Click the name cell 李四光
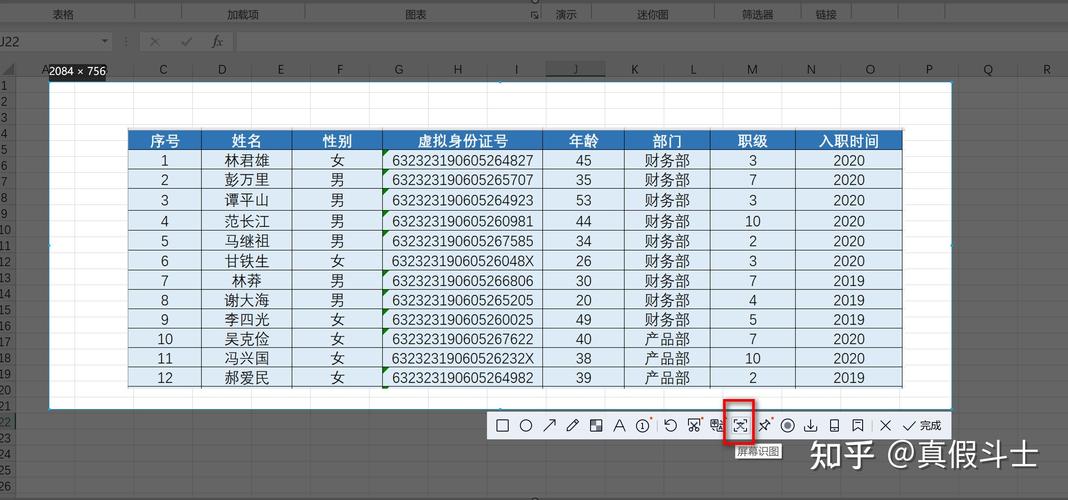Image resolution: width=1068 pixels, height=500 pixels. coord(247,319)
